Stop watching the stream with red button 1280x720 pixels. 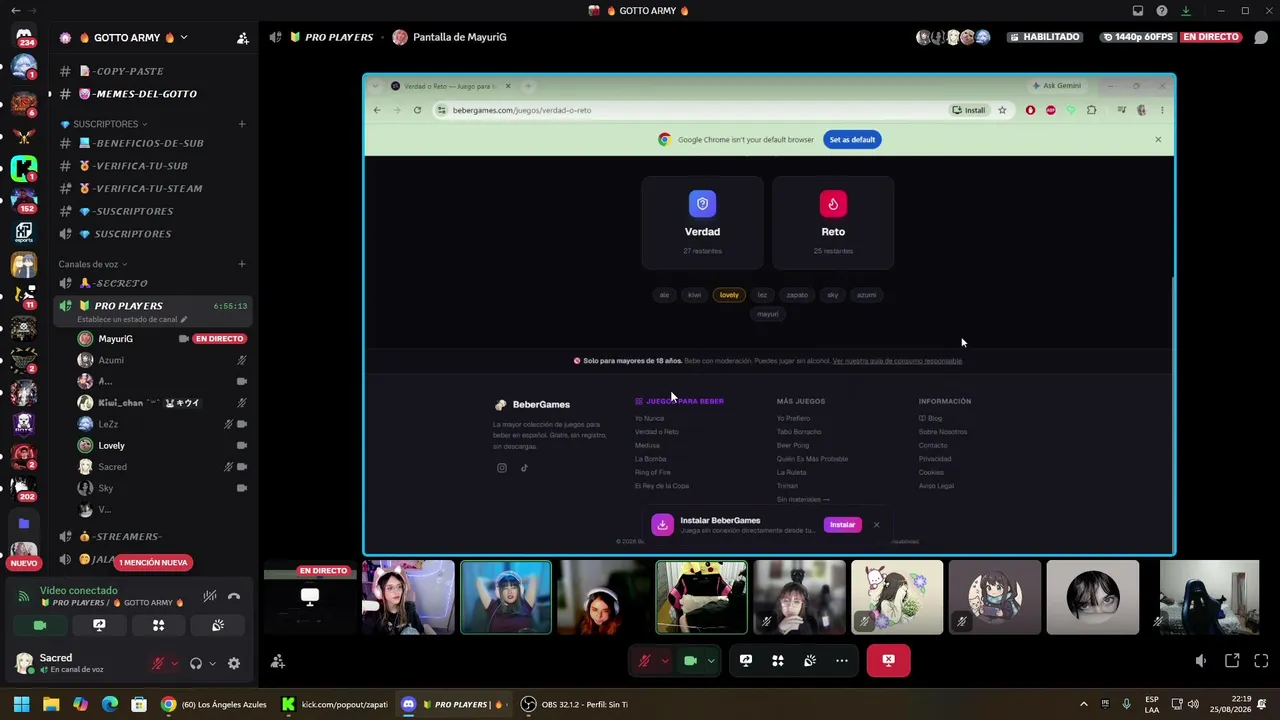coord(888,661)
